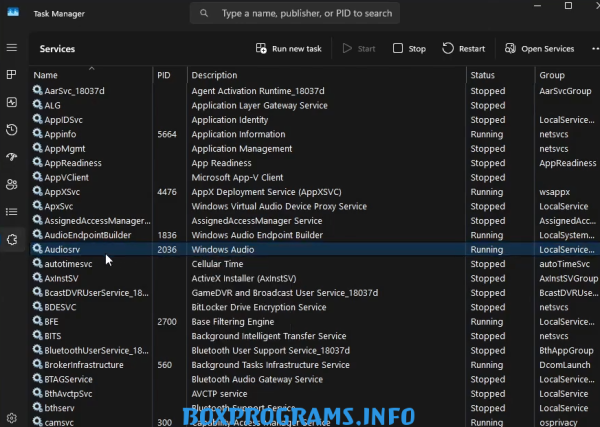Click the AarSvc_18037d service icon

tap(38, 90)
